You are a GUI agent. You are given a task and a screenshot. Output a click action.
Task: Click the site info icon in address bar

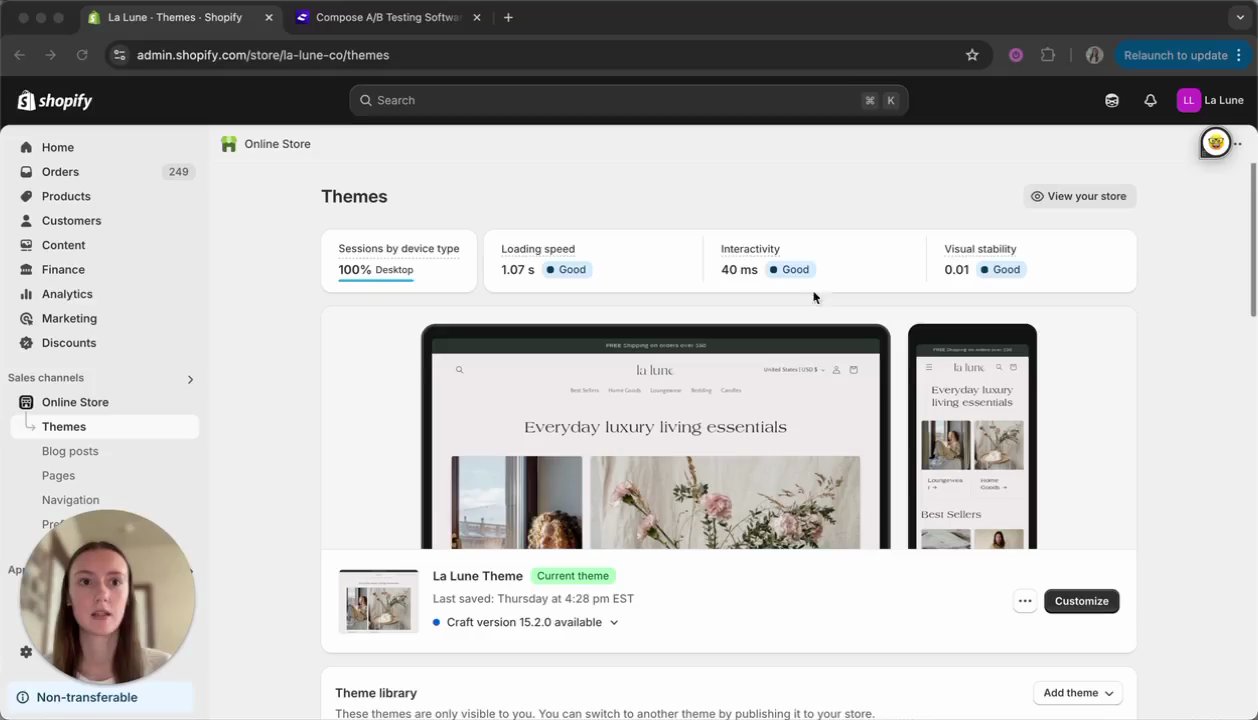tap(119, 55)
